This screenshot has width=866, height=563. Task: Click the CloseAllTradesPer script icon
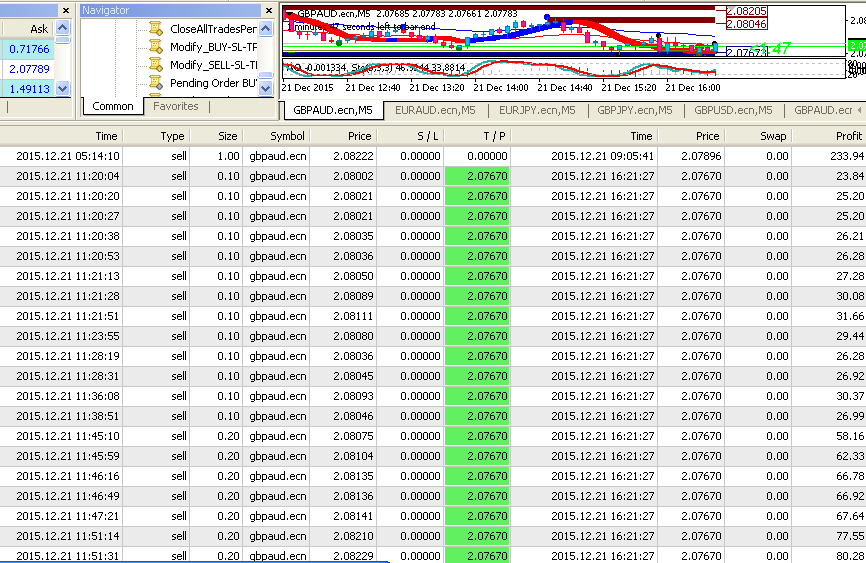[x=156, y=29]
